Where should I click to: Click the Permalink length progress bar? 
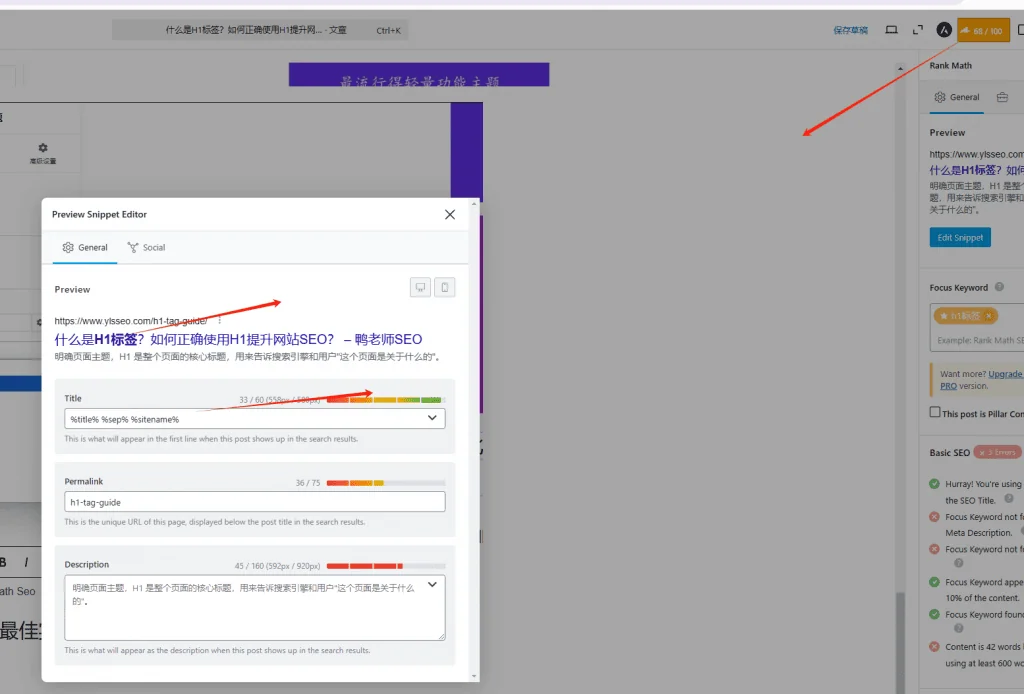click(x=385, y=483)
